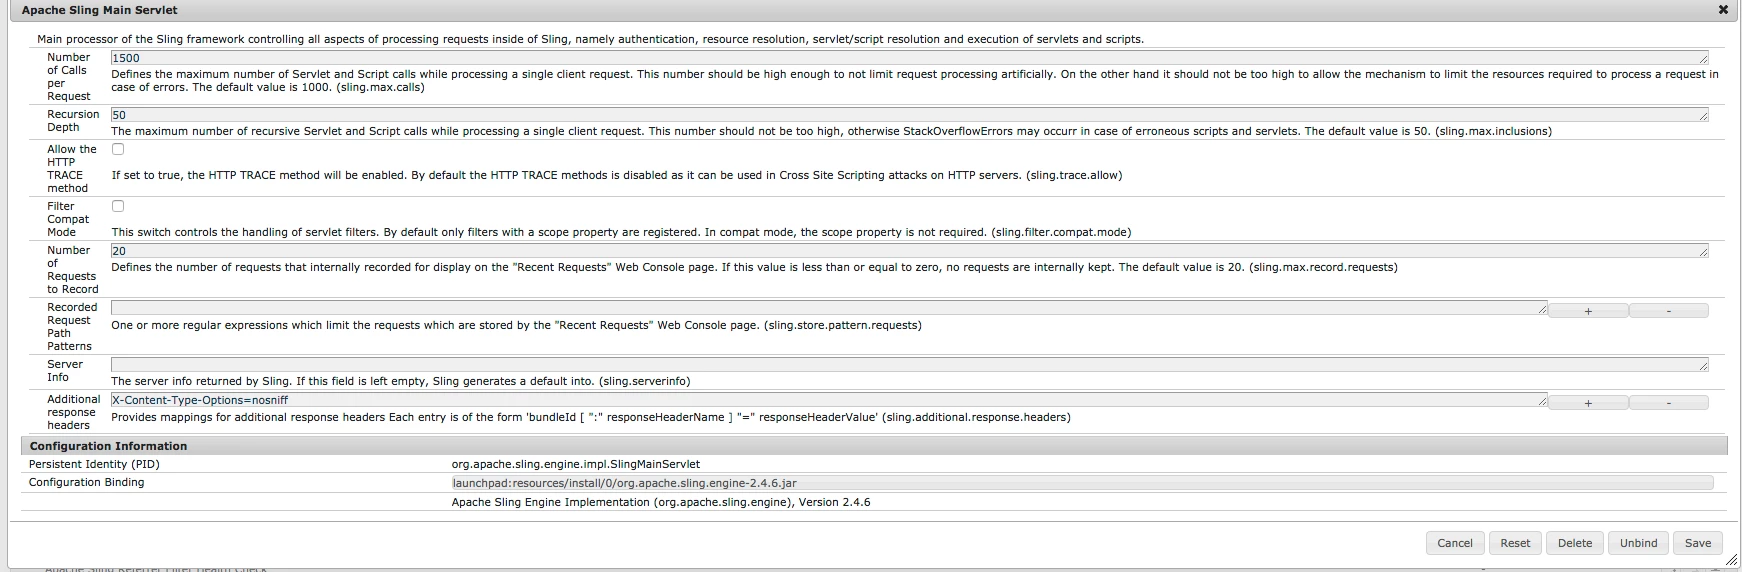Edit Number of Calls per Request field
The width and height of the screenshot is (1742, 572).
(x=909, y=58)
